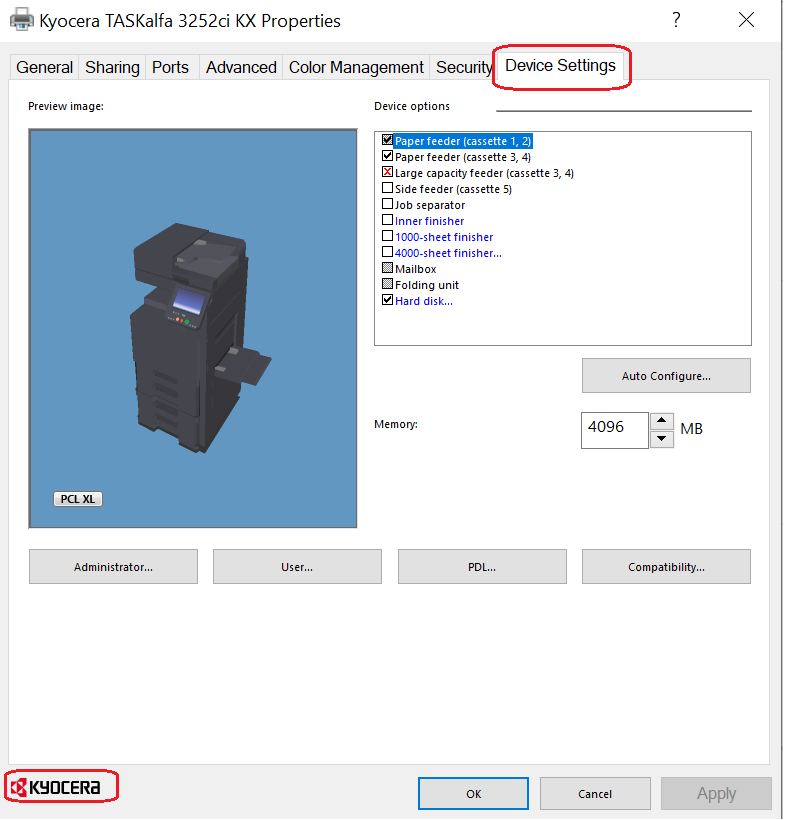786x820 pixels.
Task: Decrease memory with the down arrow
Action: pos(662,439)
